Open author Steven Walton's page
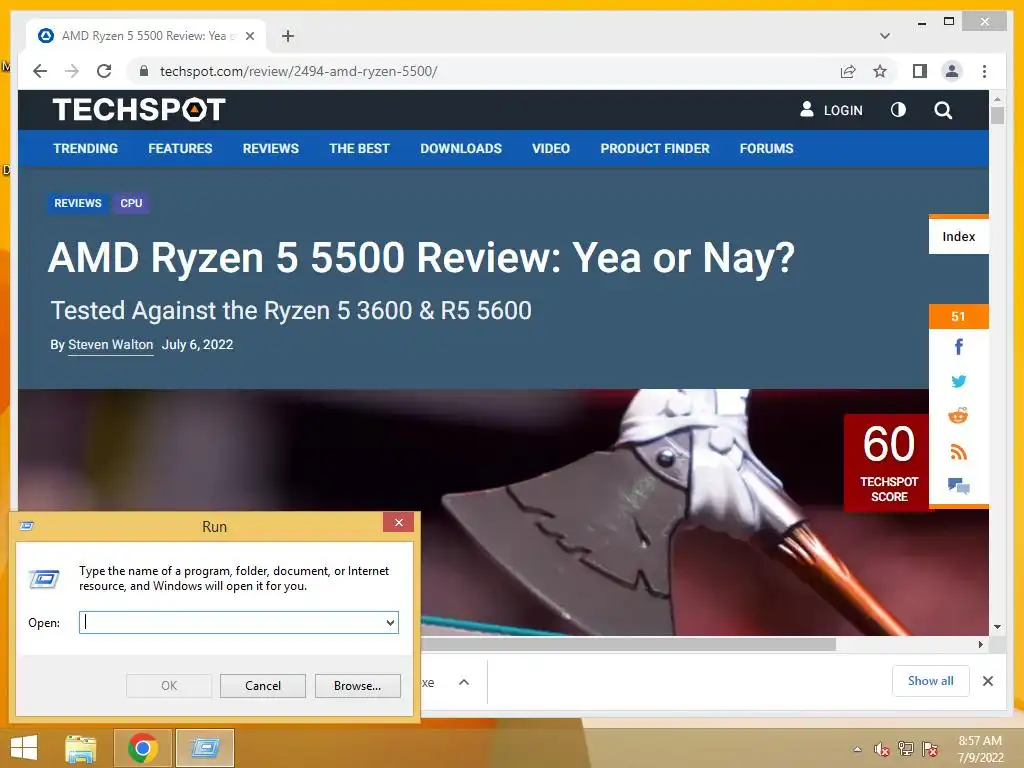 (x=110, y=345)
